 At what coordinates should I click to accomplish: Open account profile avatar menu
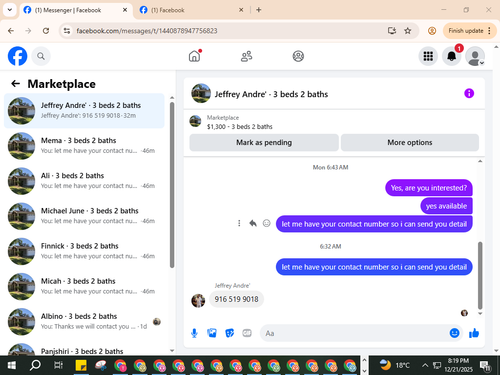(475, 56)
